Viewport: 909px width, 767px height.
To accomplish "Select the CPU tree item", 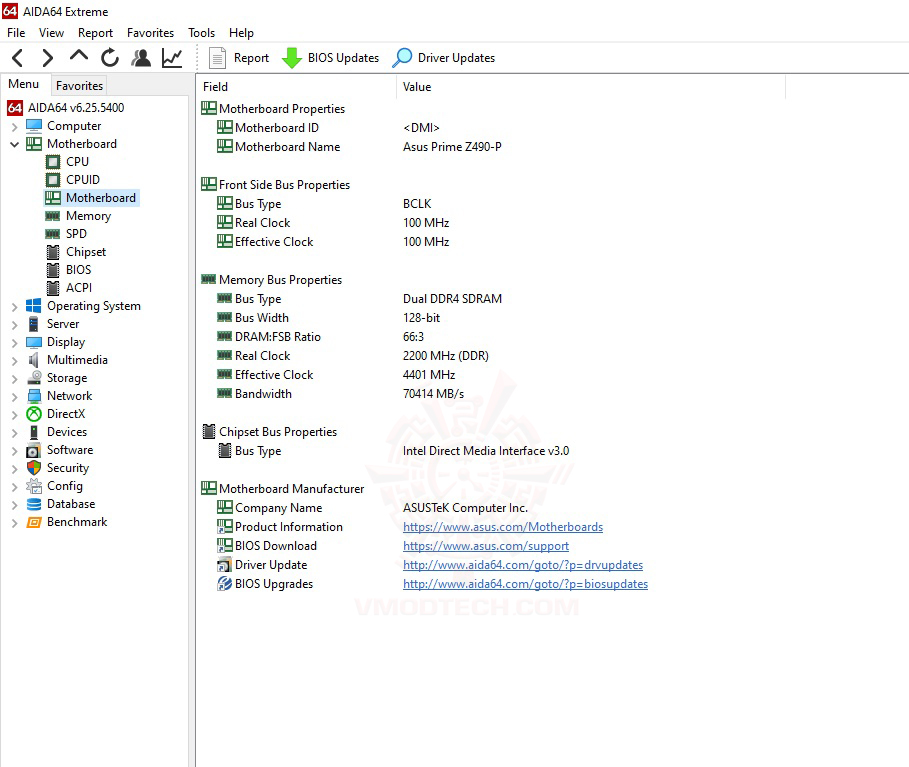I will [68, 162].
